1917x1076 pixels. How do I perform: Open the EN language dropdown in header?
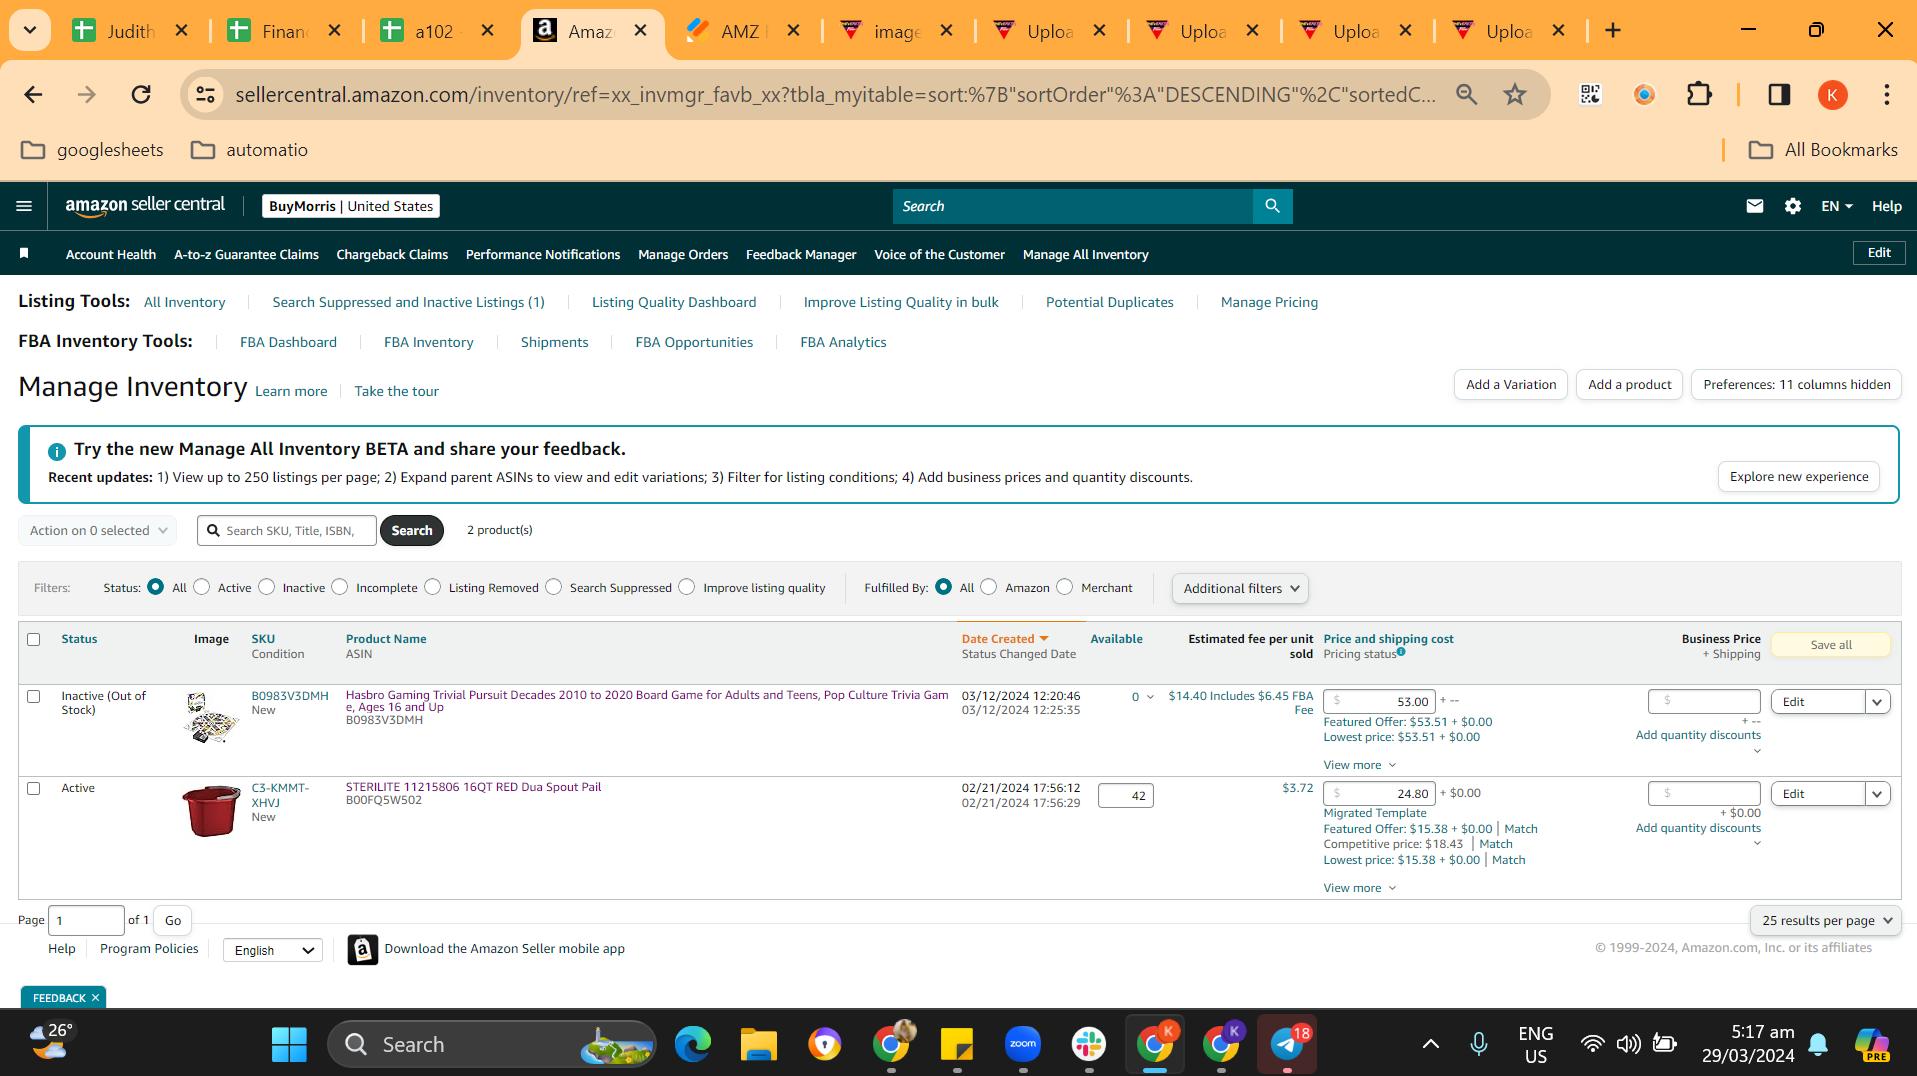(1837, 206)
